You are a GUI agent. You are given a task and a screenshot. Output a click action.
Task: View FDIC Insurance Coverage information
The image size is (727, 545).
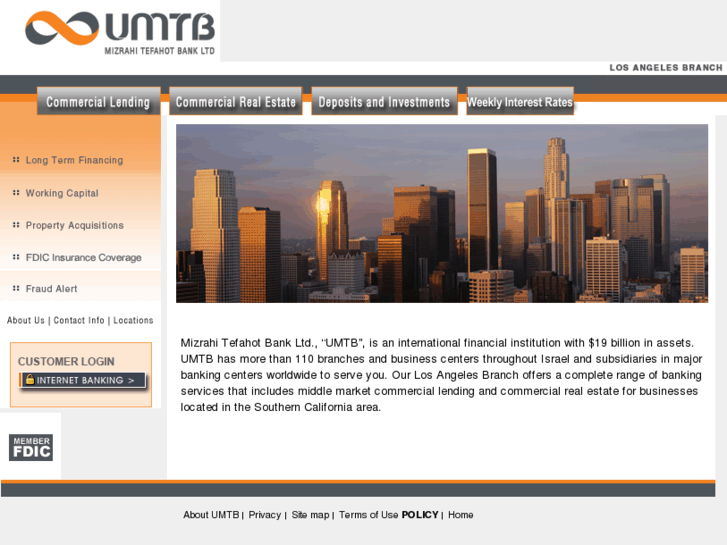pyautogui.click(x=83, y=257)
